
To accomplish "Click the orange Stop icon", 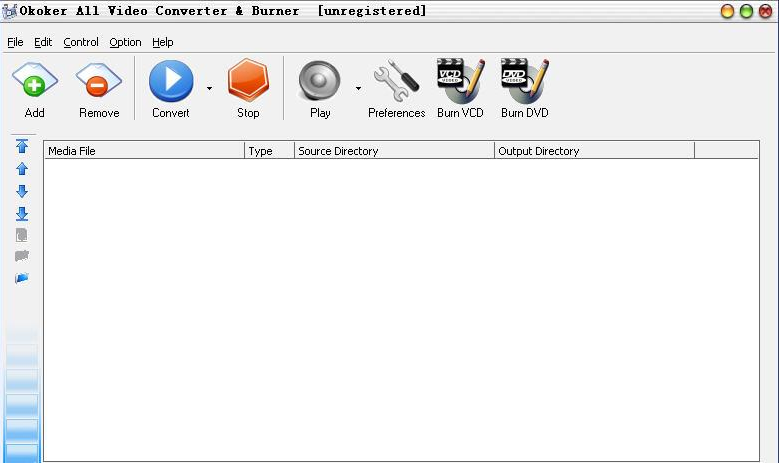I will point(248,80).
